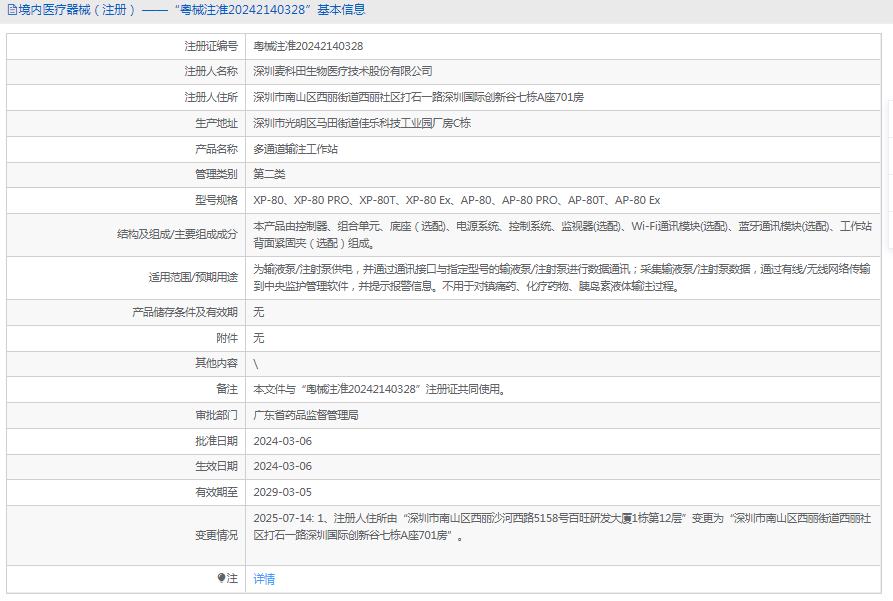Click the 产品名称 label
This screenshot has width=893, height=601.
click(216, 149)
